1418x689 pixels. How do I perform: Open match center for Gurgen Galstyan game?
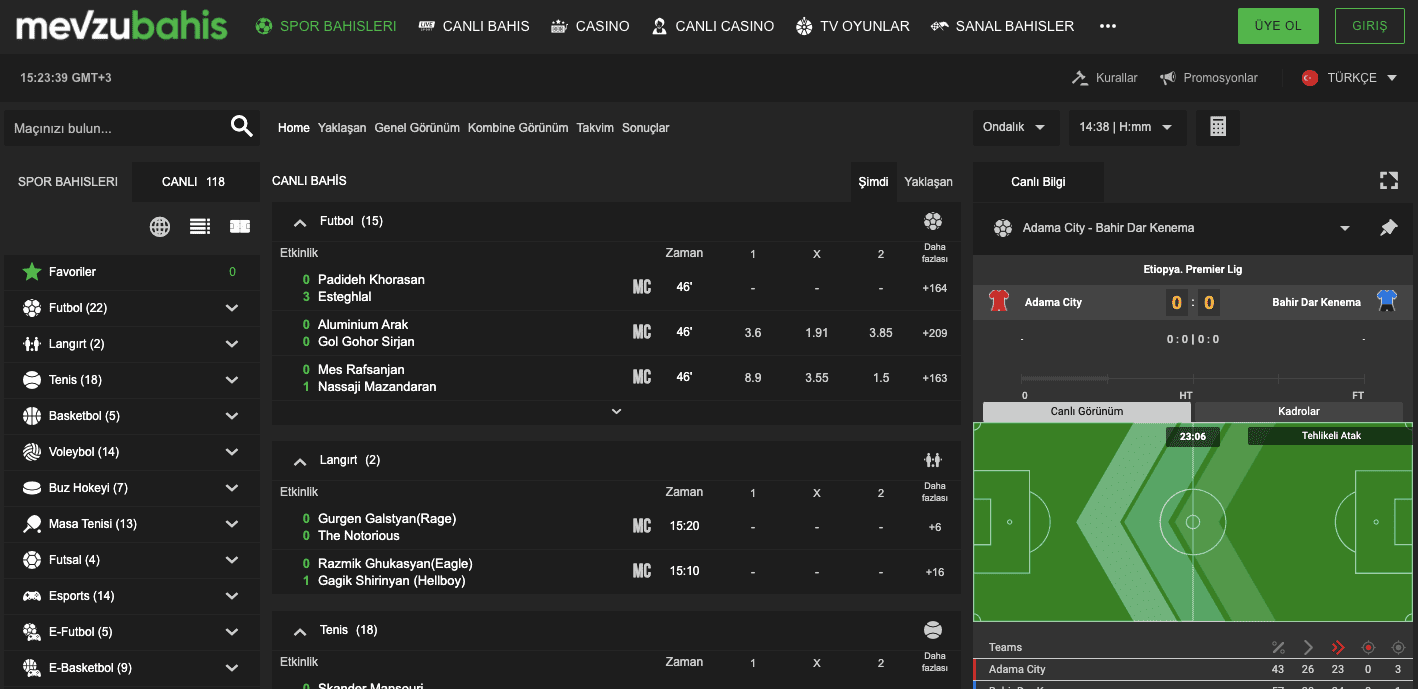pyautogui.click(x=642, y=527)
